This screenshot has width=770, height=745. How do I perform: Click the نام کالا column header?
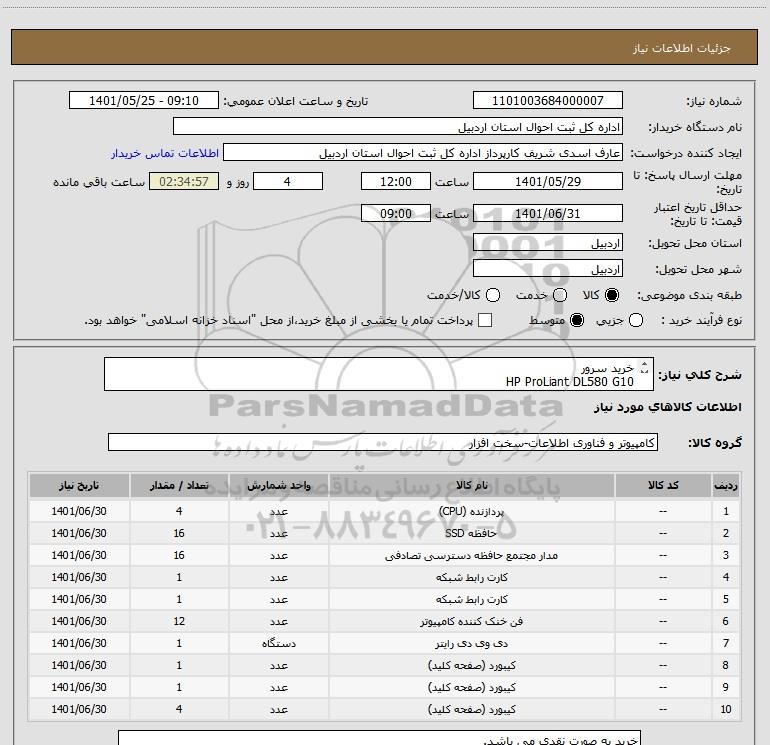coord(471,485)
